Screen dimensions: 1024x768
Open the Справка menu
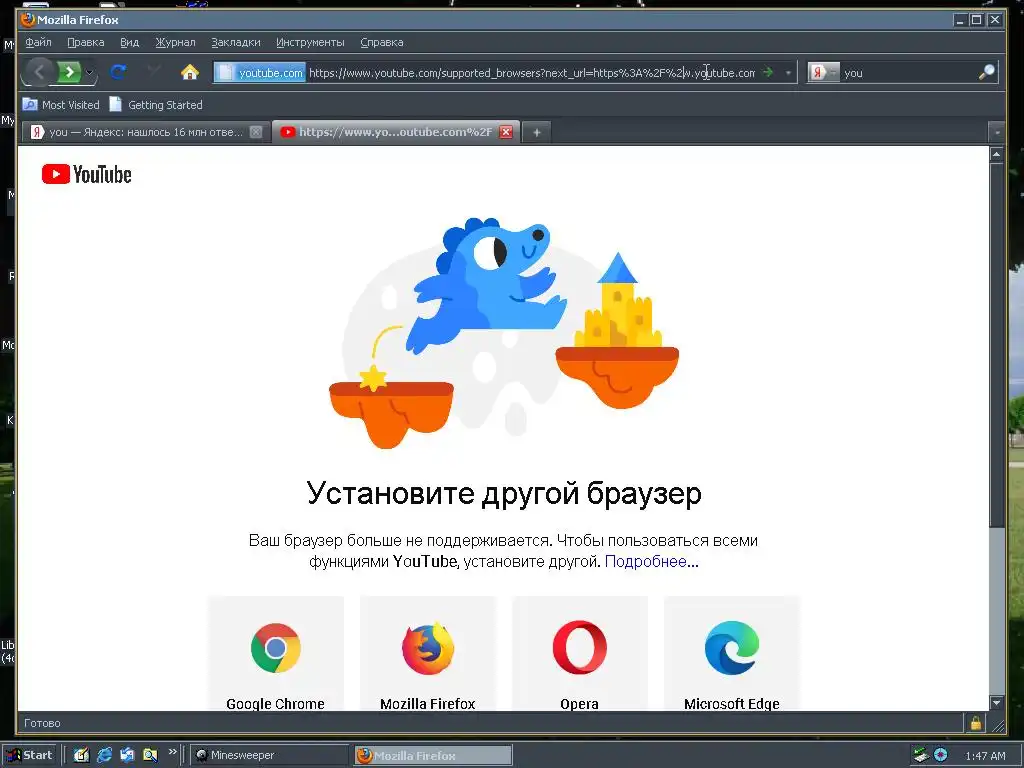point(381,42)
